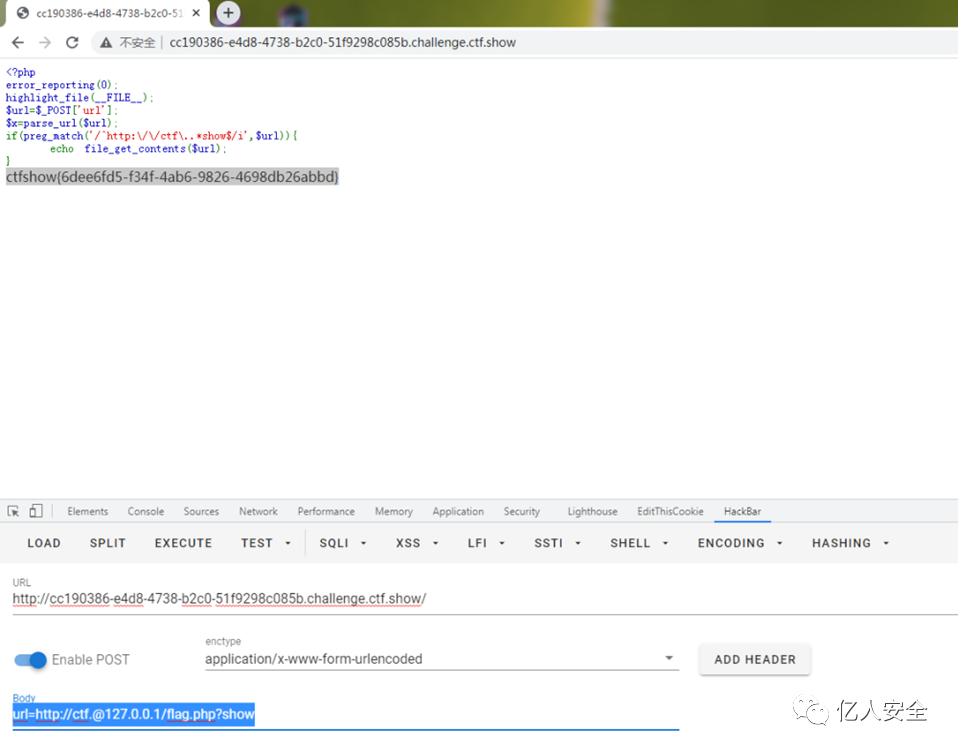Screen dimensions: 958x752
Task: Click the $x=parse_url($url) code line
Action: point(61,123)
